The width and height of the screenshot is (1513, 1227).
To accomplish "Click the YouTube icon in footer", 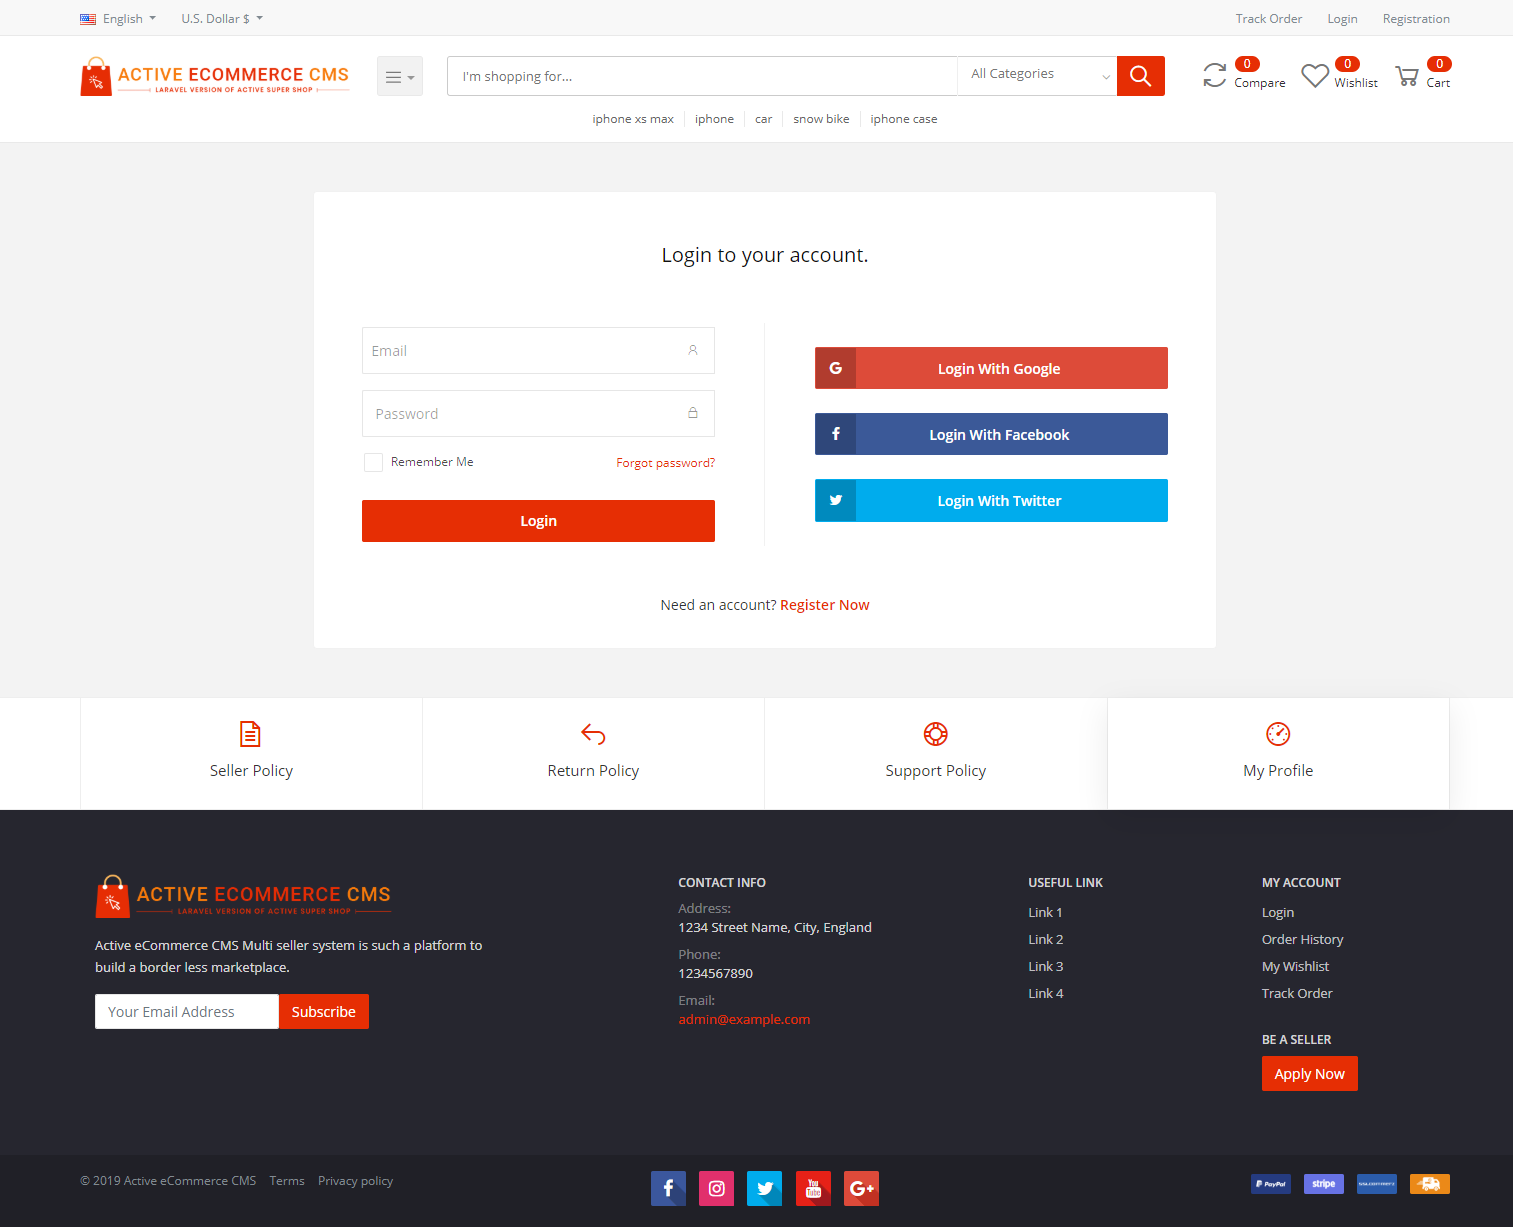I will 813,1188.
